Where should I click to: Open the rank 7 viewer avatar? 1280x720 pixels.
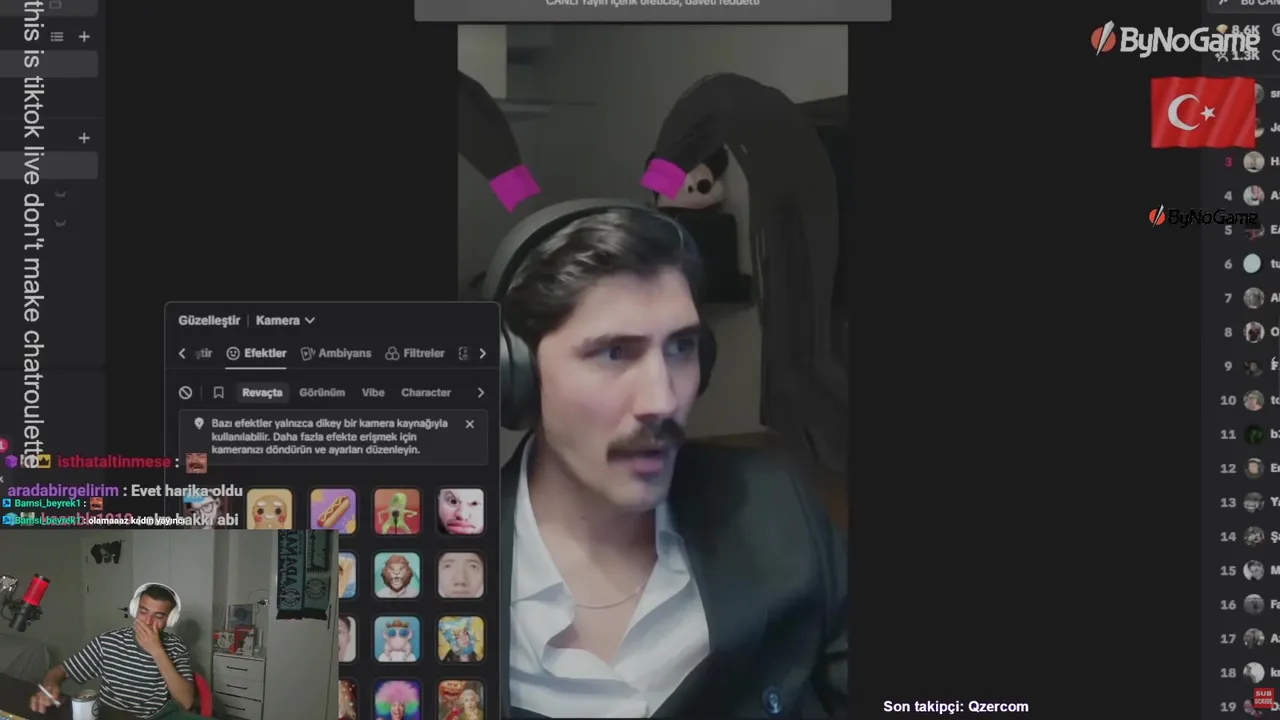[x=1253, y=298]
